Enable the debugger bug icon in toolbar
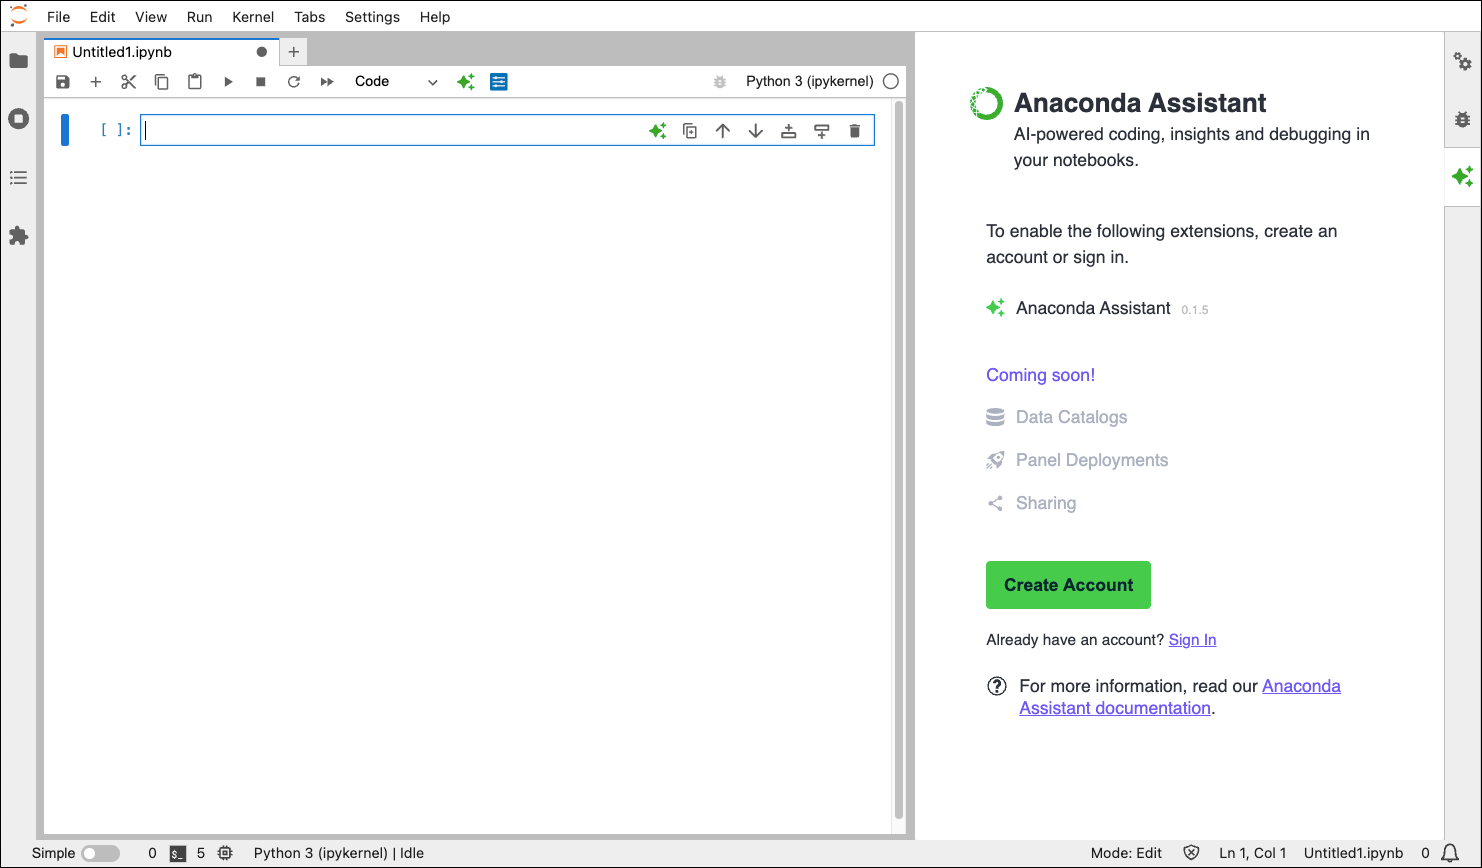 tap(719, 82)
